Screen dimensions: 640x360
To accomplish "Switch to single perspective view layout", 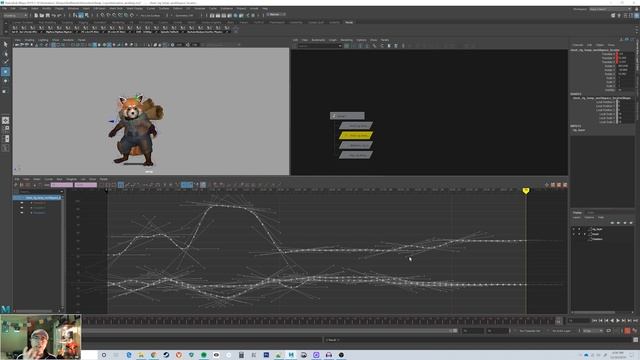I will click(x=5, y=120).
